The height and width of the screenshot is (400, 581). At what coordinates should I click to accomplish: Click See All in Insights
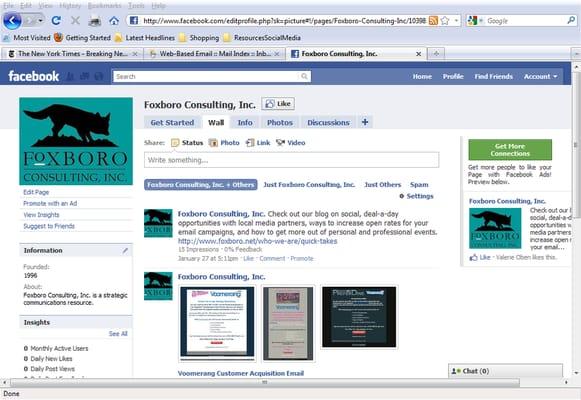pyautogui.click(x=118, y=334)
